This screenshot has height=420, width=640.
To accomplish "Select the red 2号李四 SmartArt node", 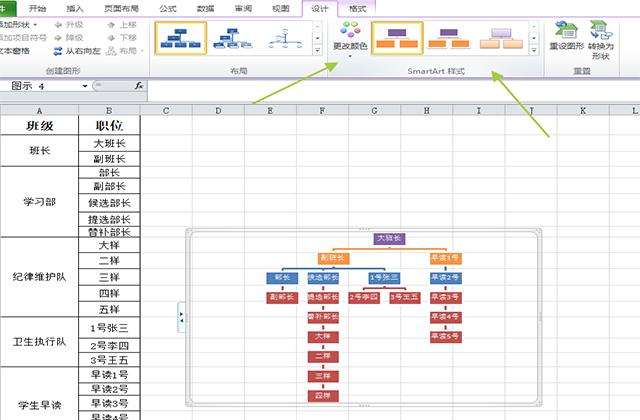I will [364, 298].
